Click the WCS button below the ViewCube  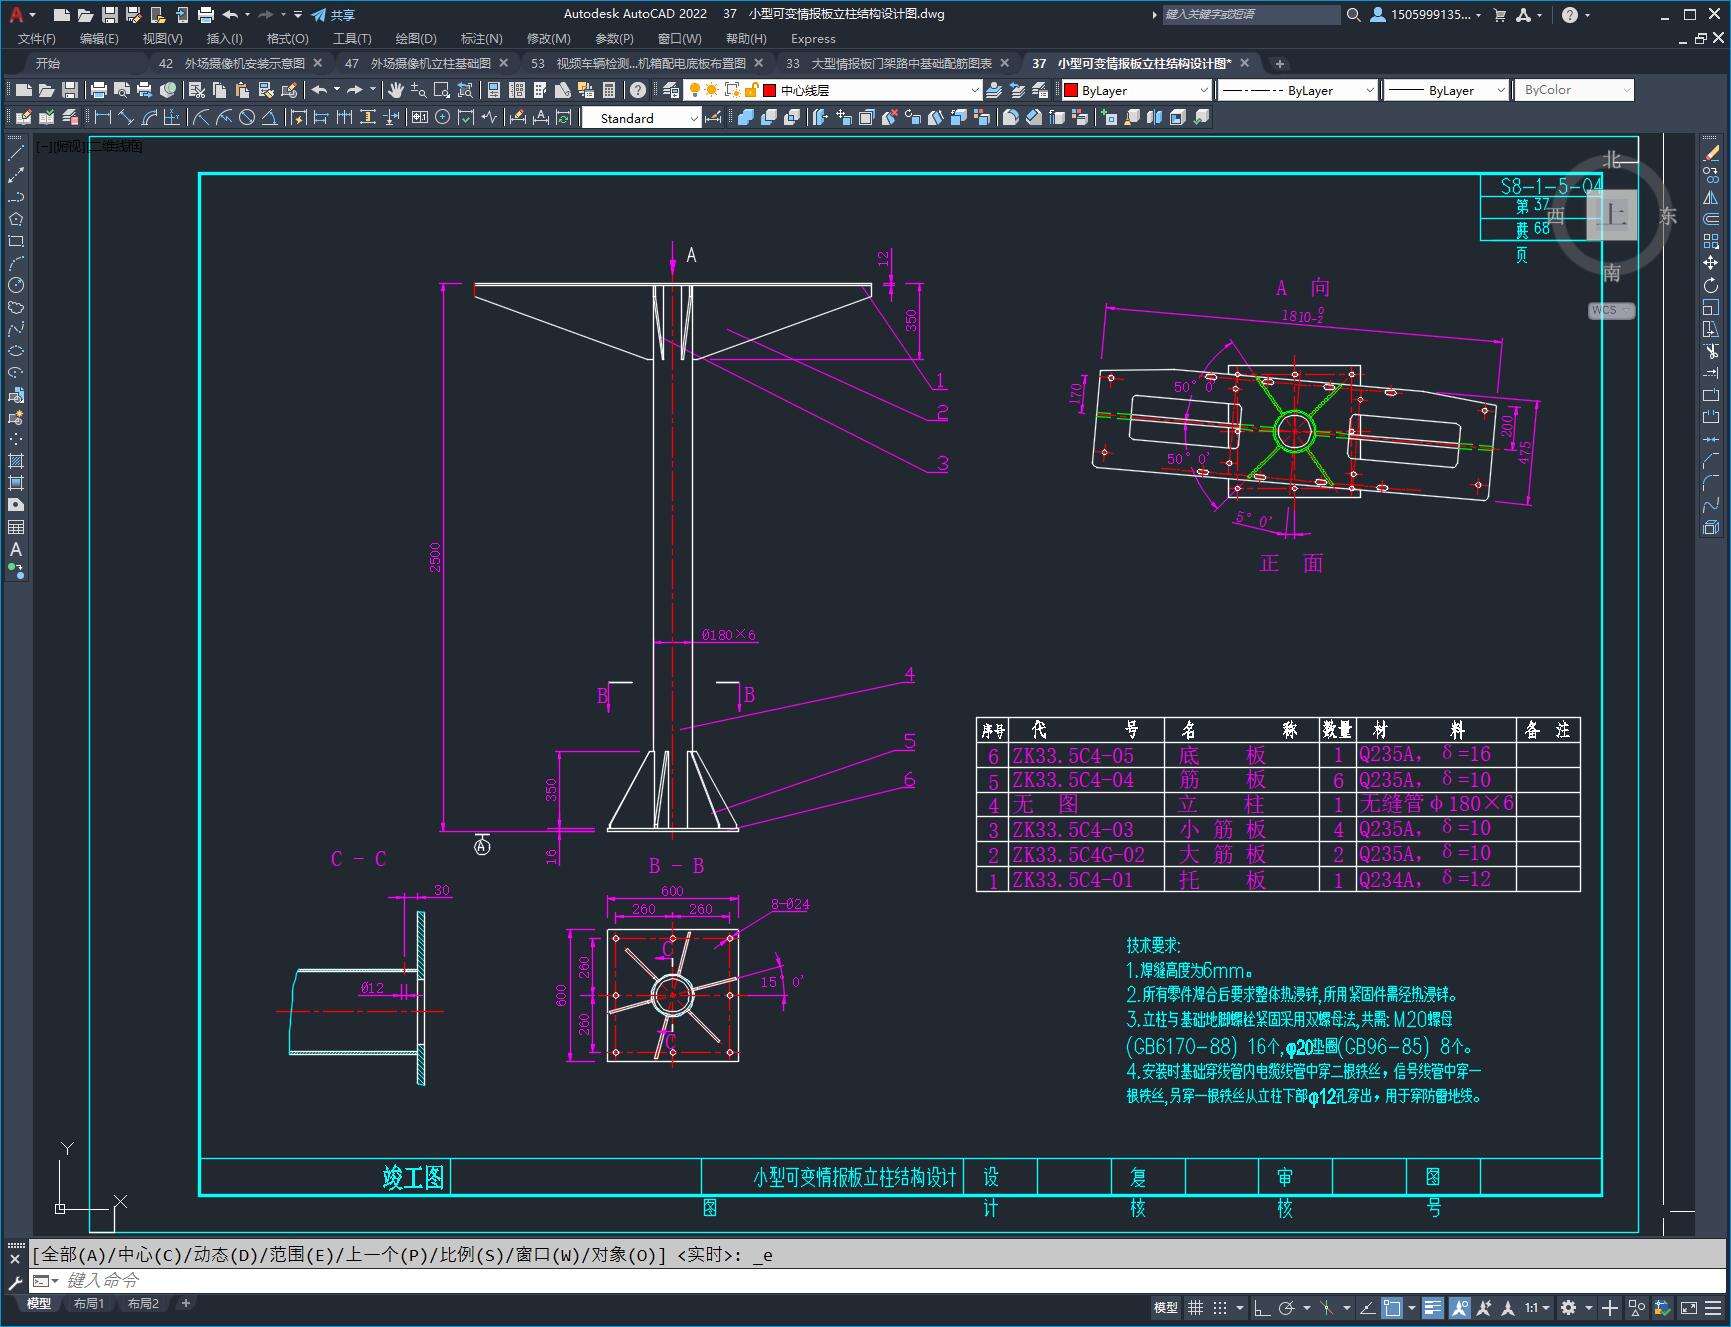pyautogui.click(x=1610, y=310)
